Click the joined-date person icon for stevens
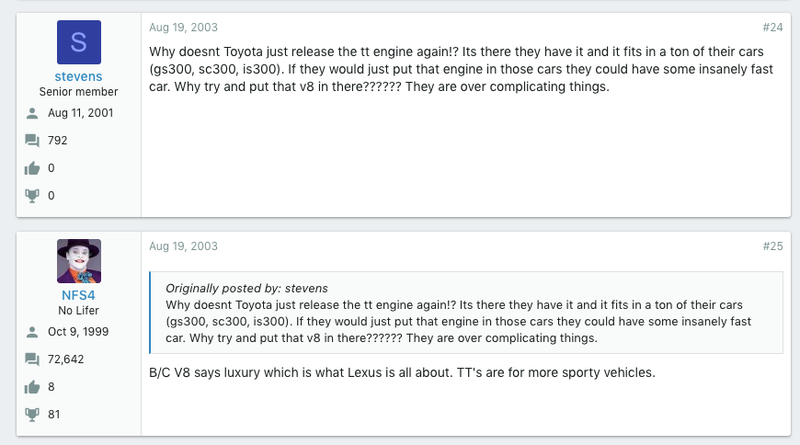 (32, 113)
